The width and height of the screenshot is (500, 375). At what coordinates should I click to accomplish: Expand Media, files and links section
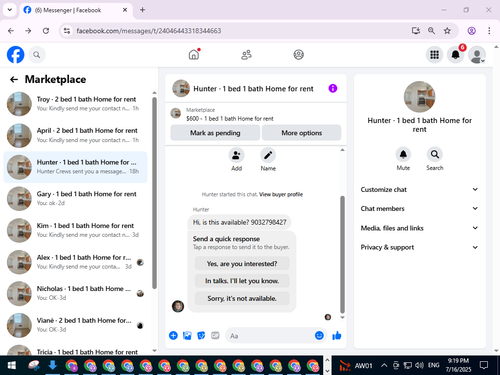pyautogui.click(x=419, y=228)
